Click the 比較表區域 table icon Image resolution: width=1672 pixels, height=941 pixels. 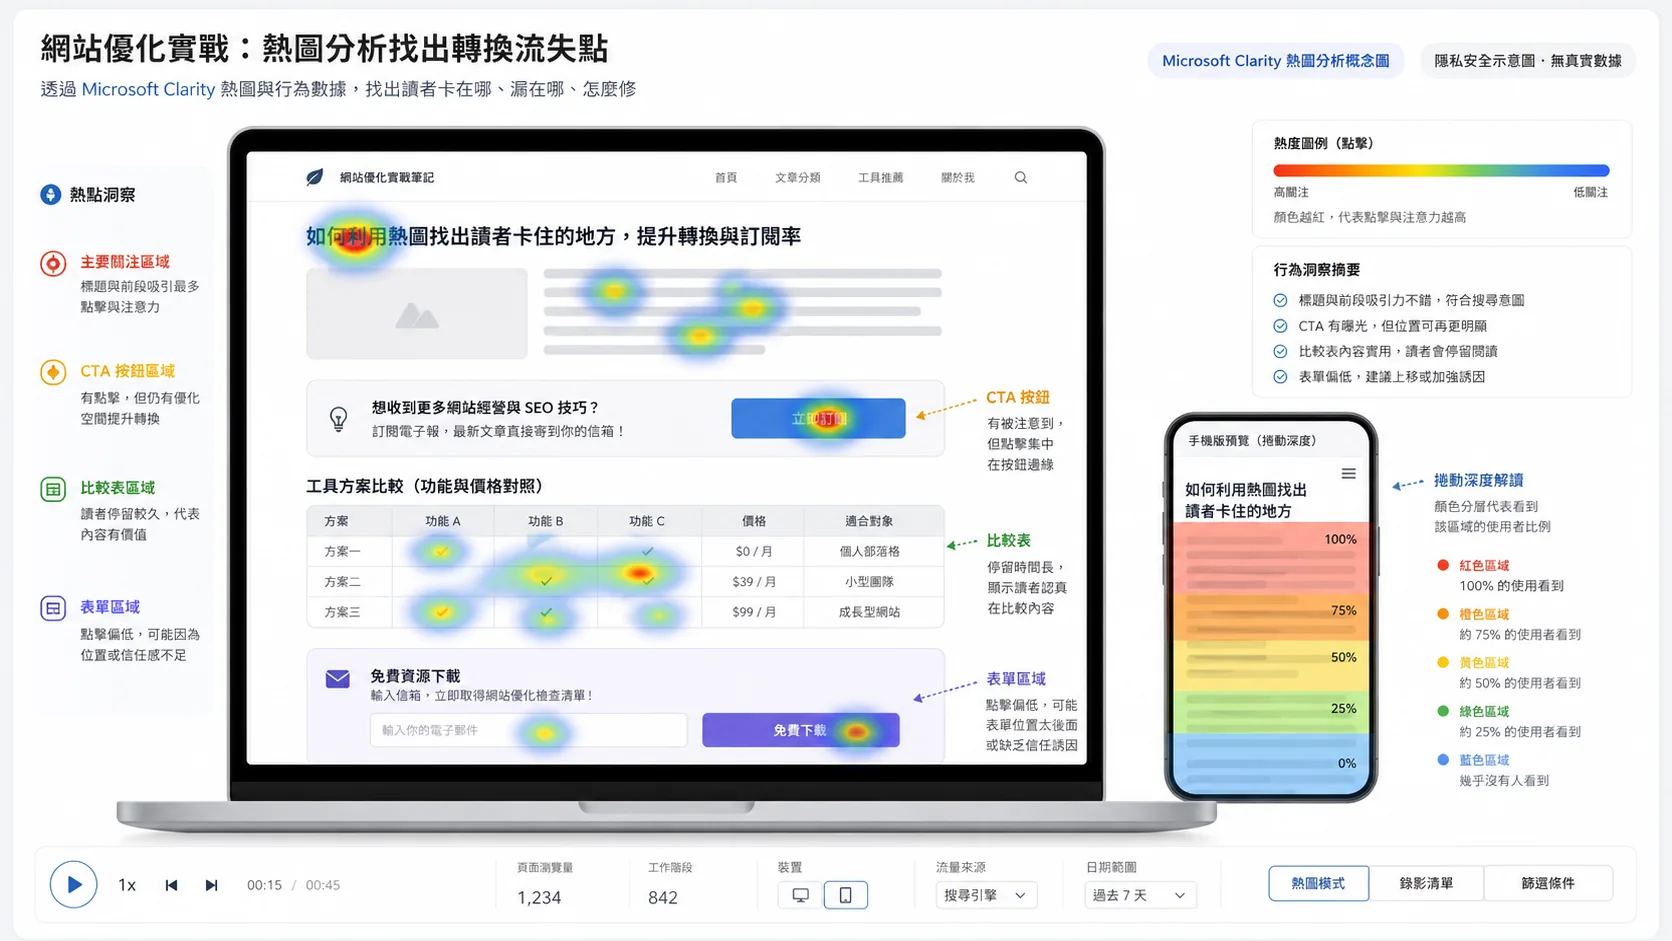pos(53,489)
